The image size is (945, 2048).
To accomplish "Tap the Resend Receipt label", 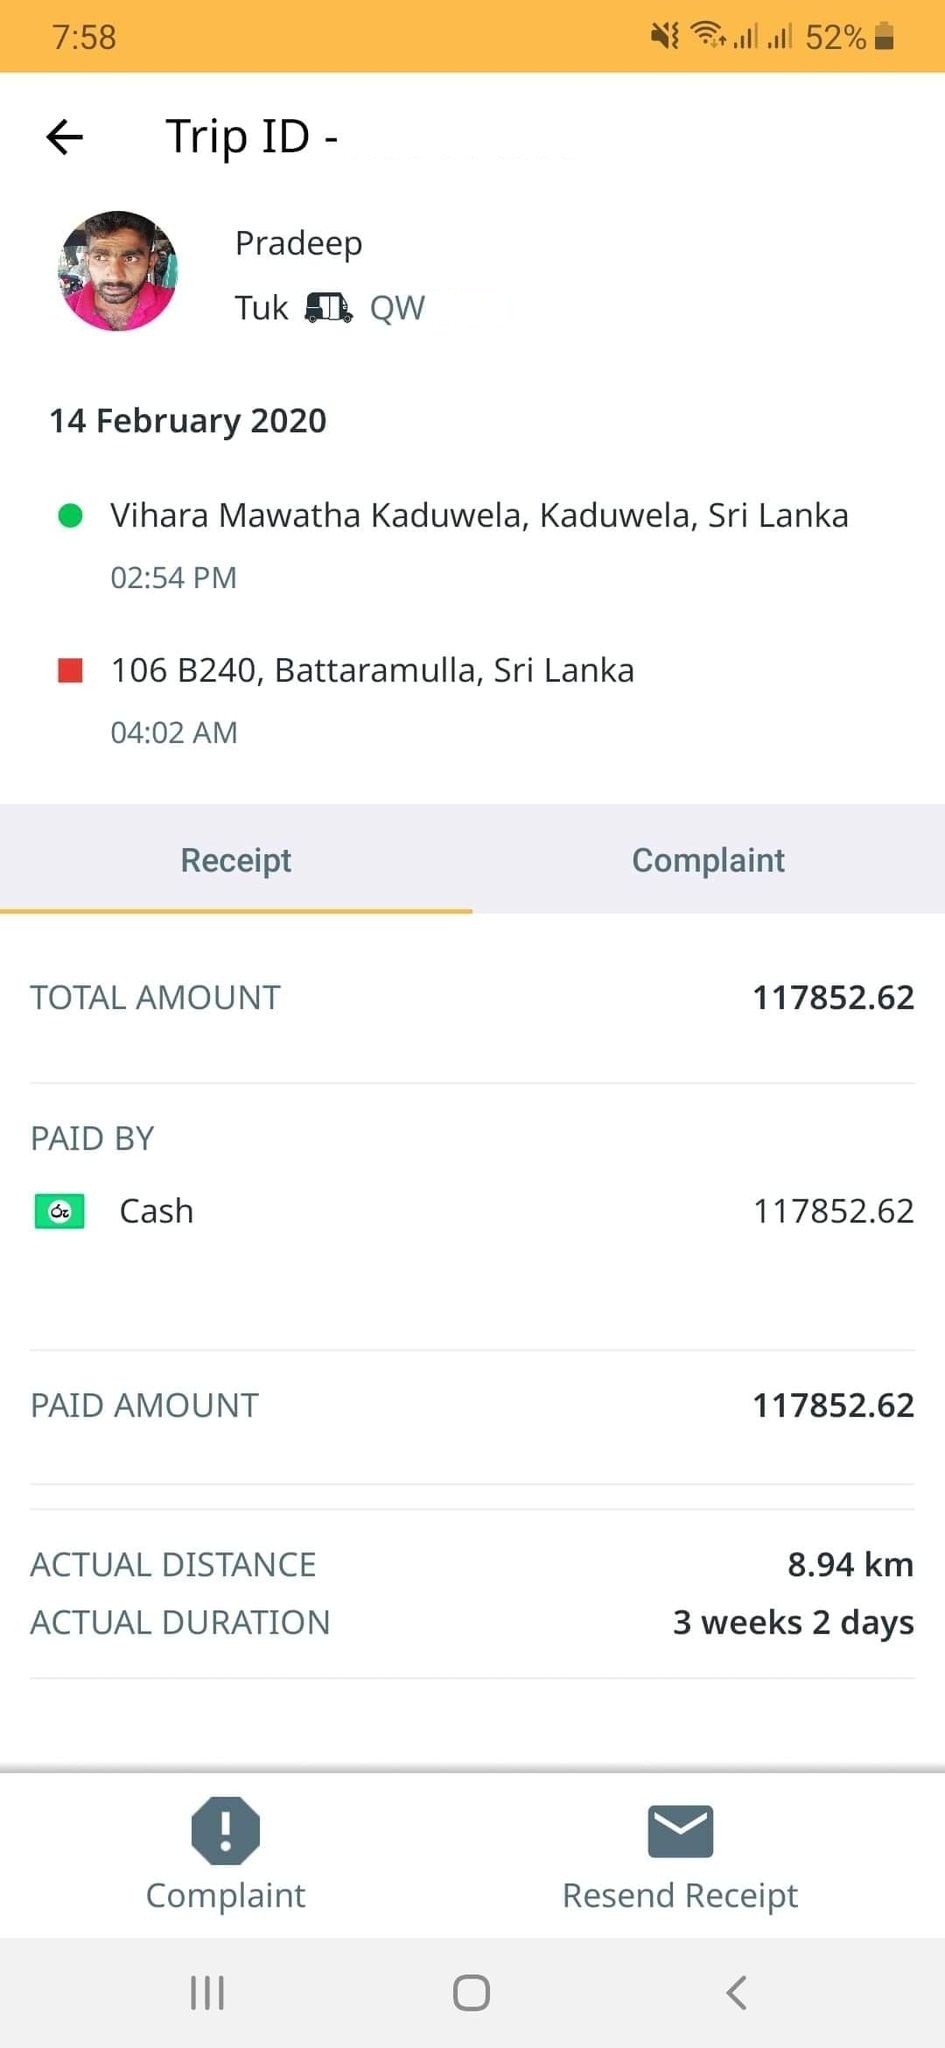I will coord(680,1895).
